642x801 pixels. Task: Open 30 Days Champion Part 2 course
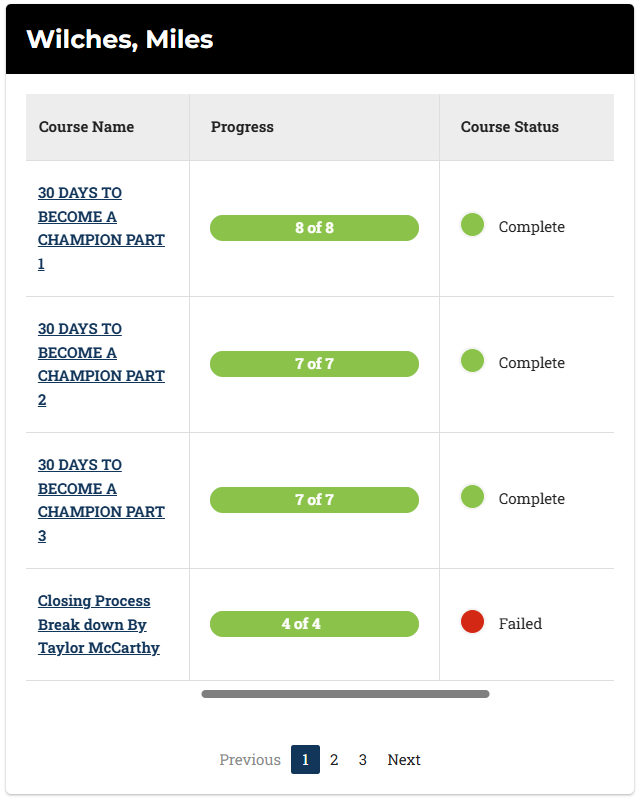click(101, 364)
